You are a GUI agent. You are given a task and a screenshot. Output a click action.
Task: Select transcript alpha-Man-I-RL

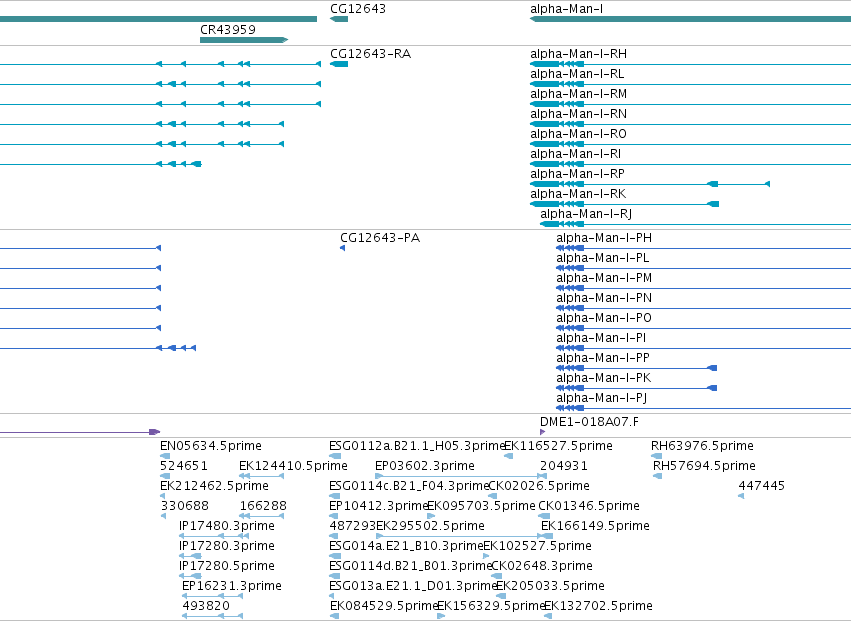577,74
